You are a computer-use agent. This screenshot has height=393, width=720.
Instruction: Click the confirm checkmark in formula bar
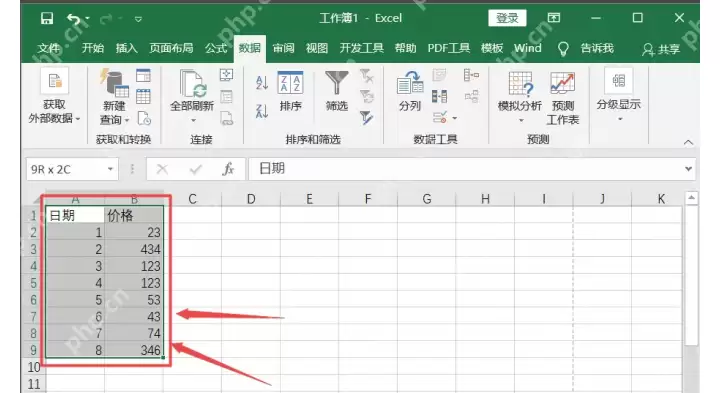tap(196, 169)
